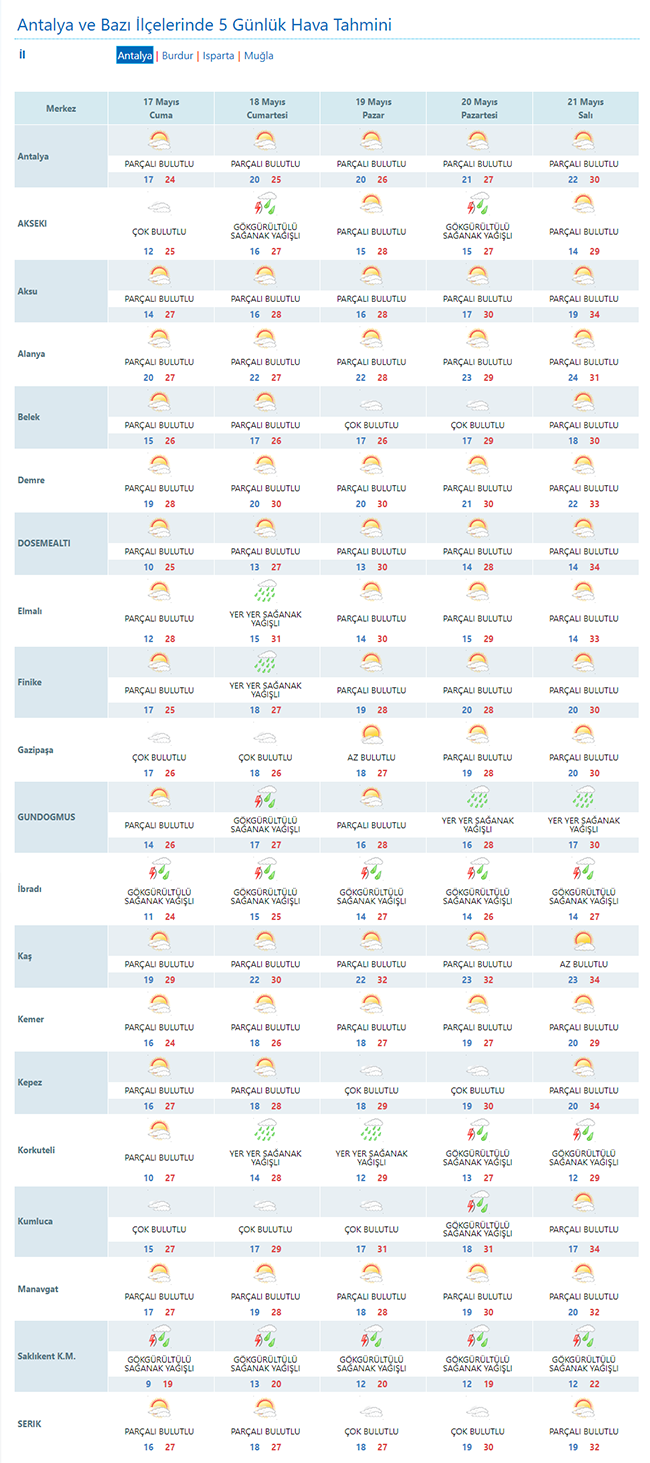Open the Burdur province tab

[177, 56]
